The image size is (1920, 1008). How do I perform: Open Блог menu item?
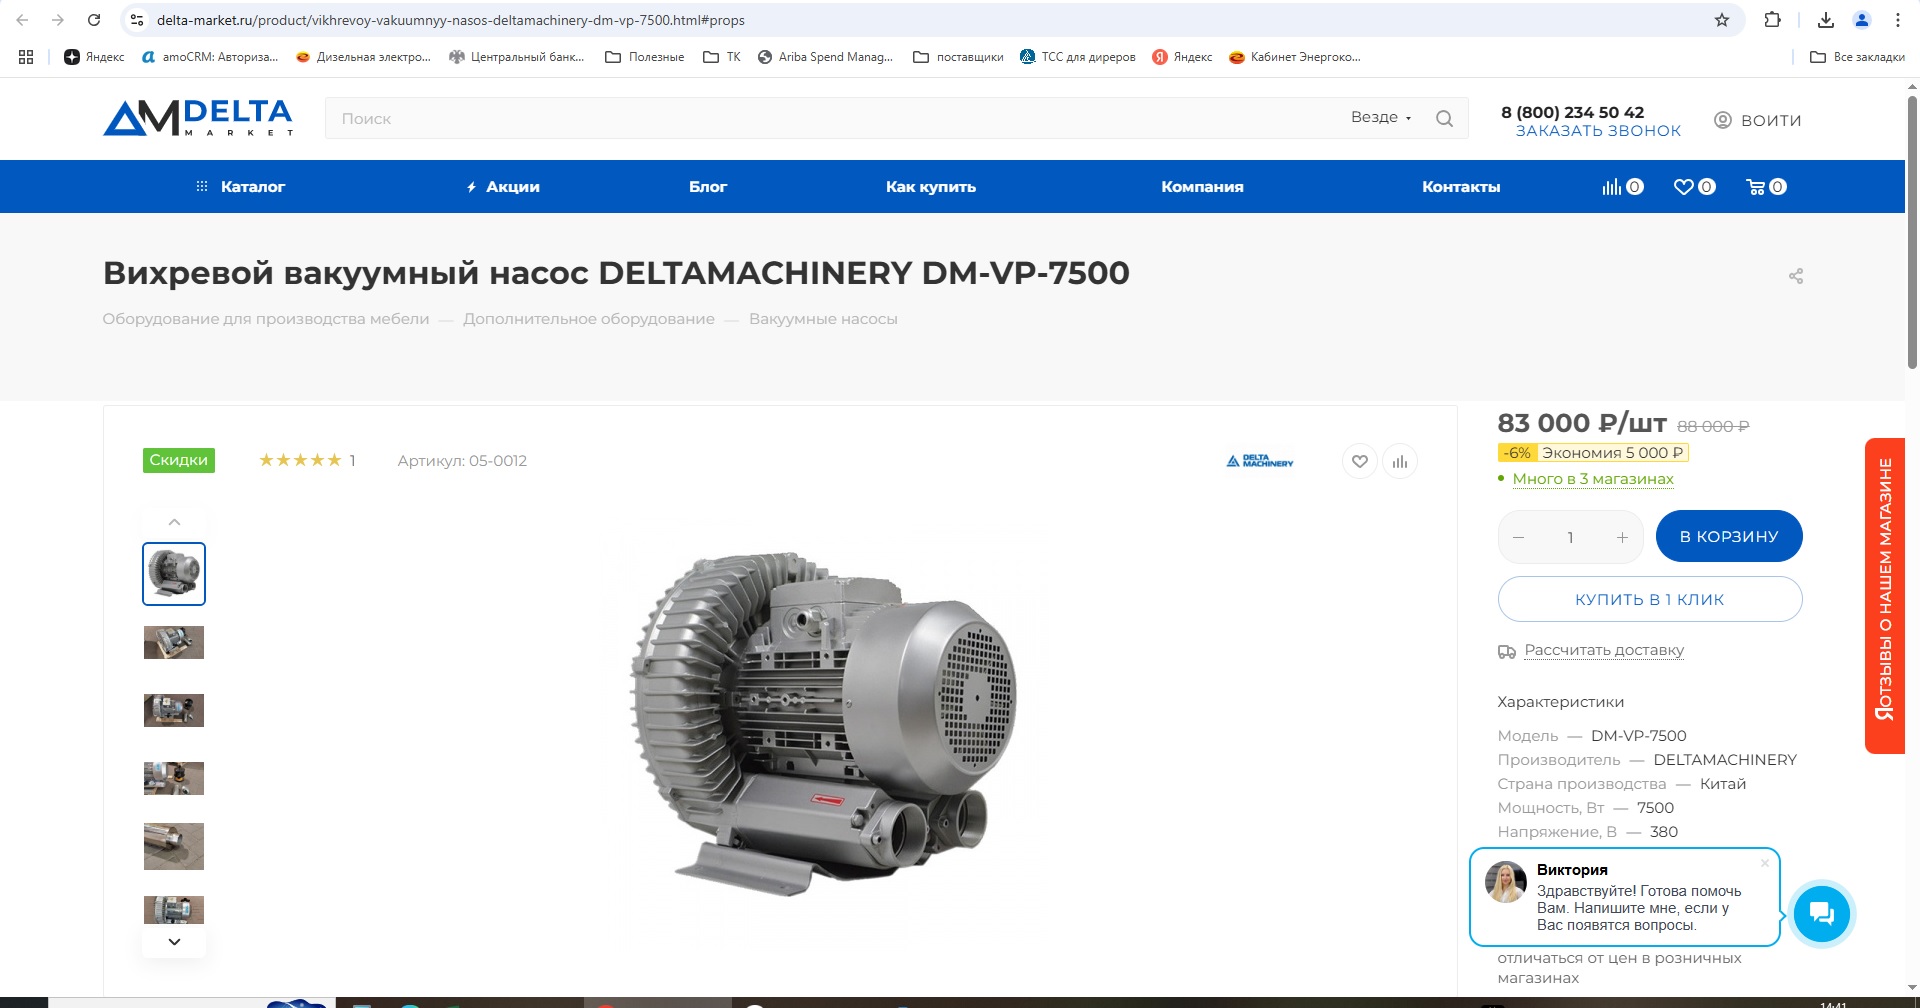coord(708,187)
